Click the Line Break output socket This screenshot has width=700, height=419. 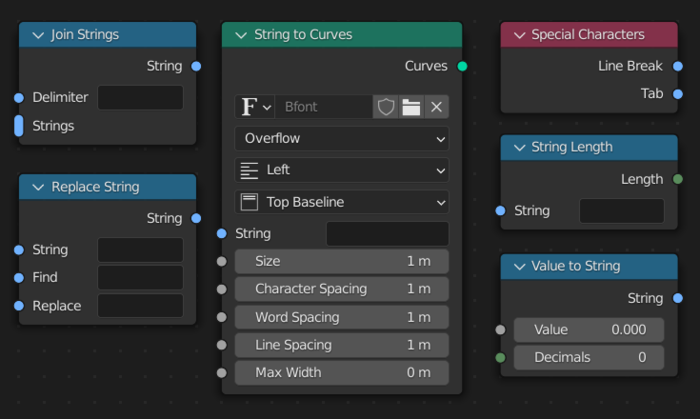(x=679, y=65)
